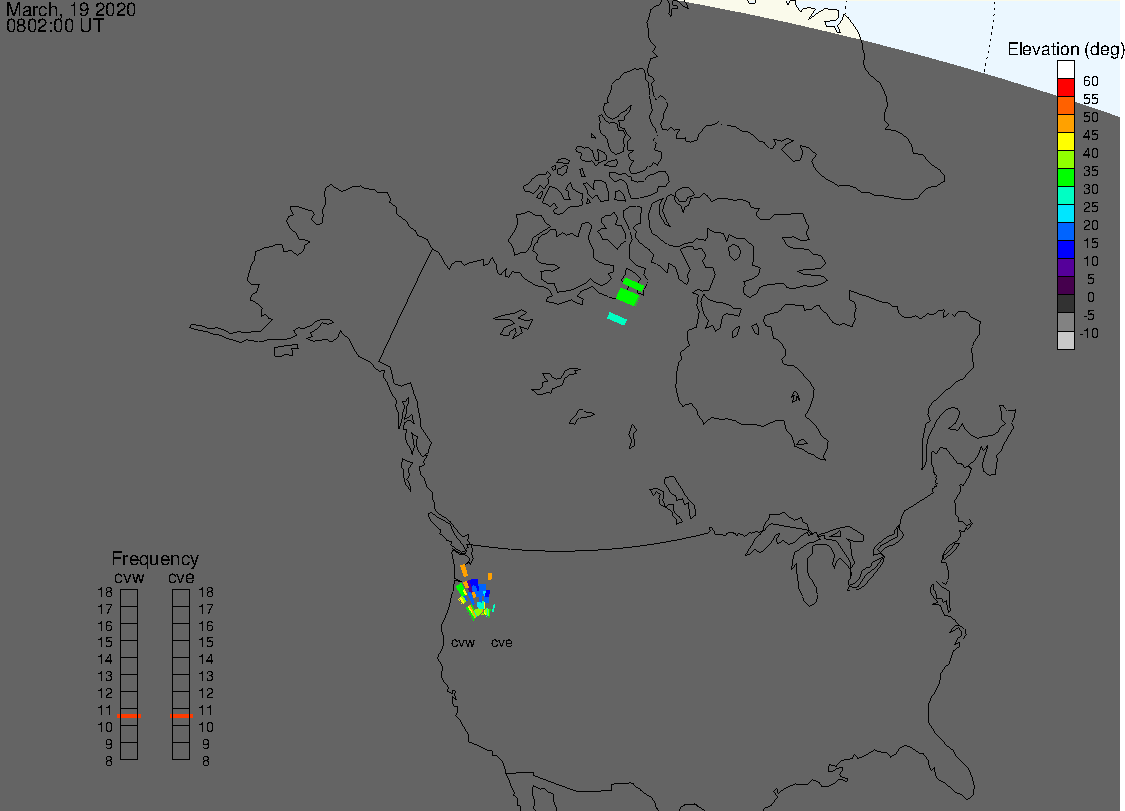Image resolution: width=1125 pixels, height=811 pixels.
Task: Click the "cvw" radar label on the map
Action: (x=463, y=642)
